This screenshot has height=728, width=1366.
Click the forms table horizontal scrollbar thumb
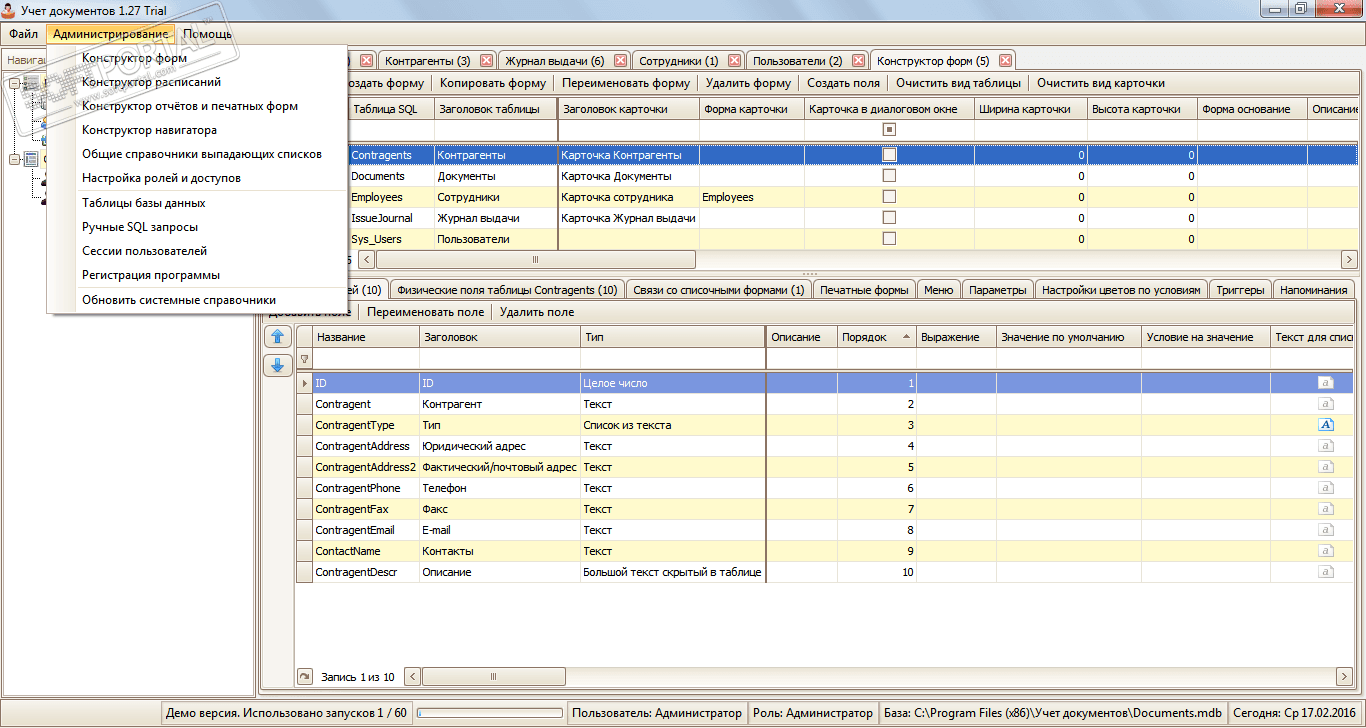click(535, 260)
